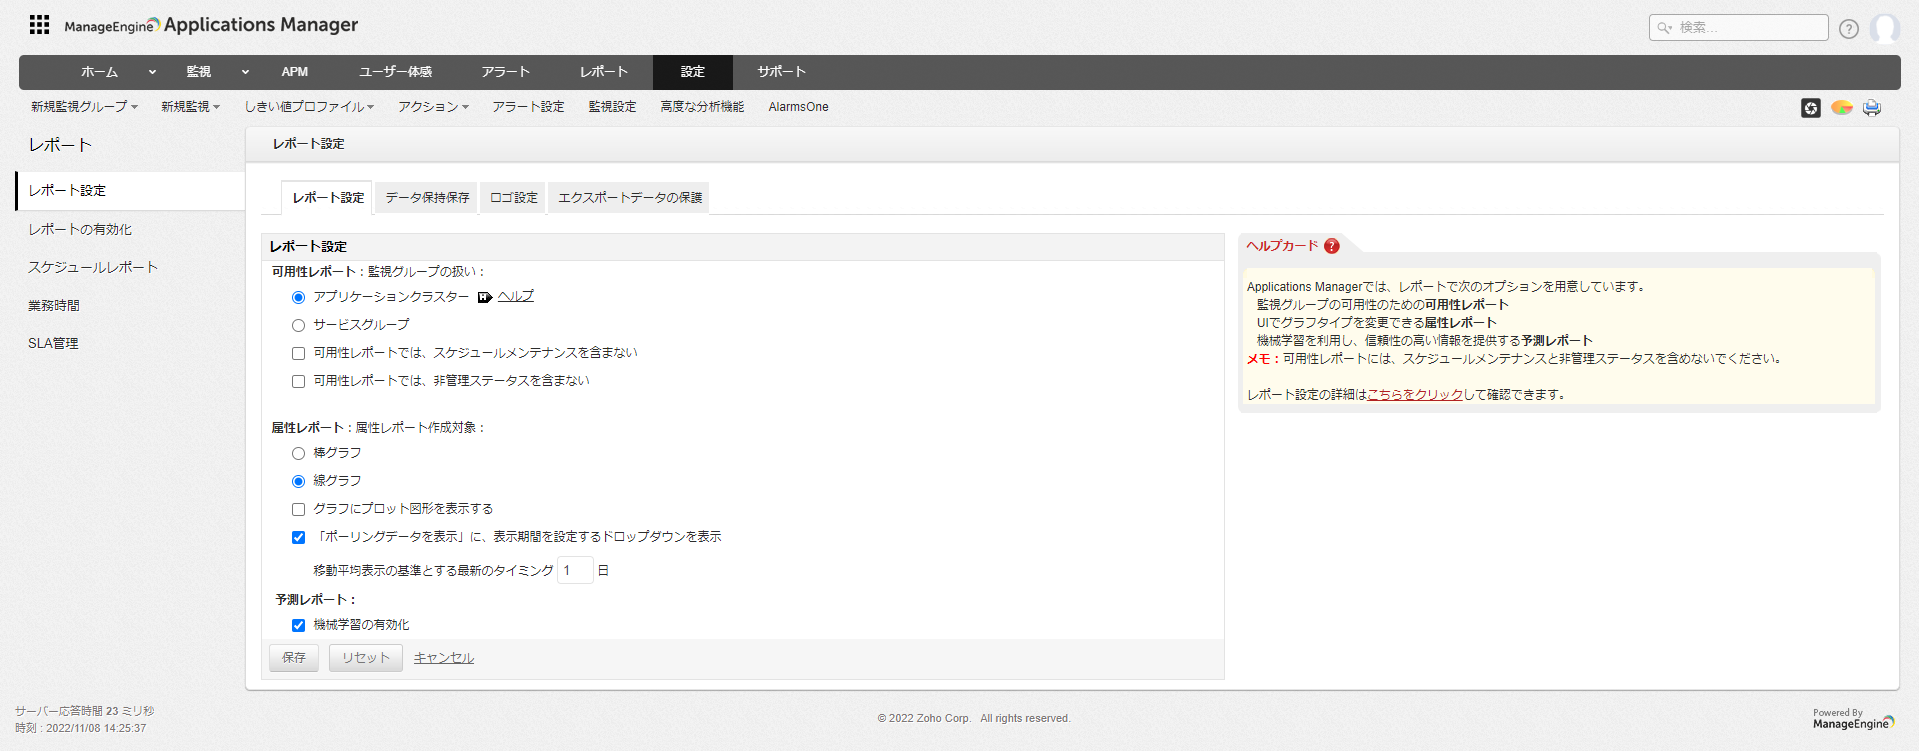The height and width of the screenshot is (751, 1919).
Task: Switch to the データ保持保存 tab
Action: click(x=427, y=198)
